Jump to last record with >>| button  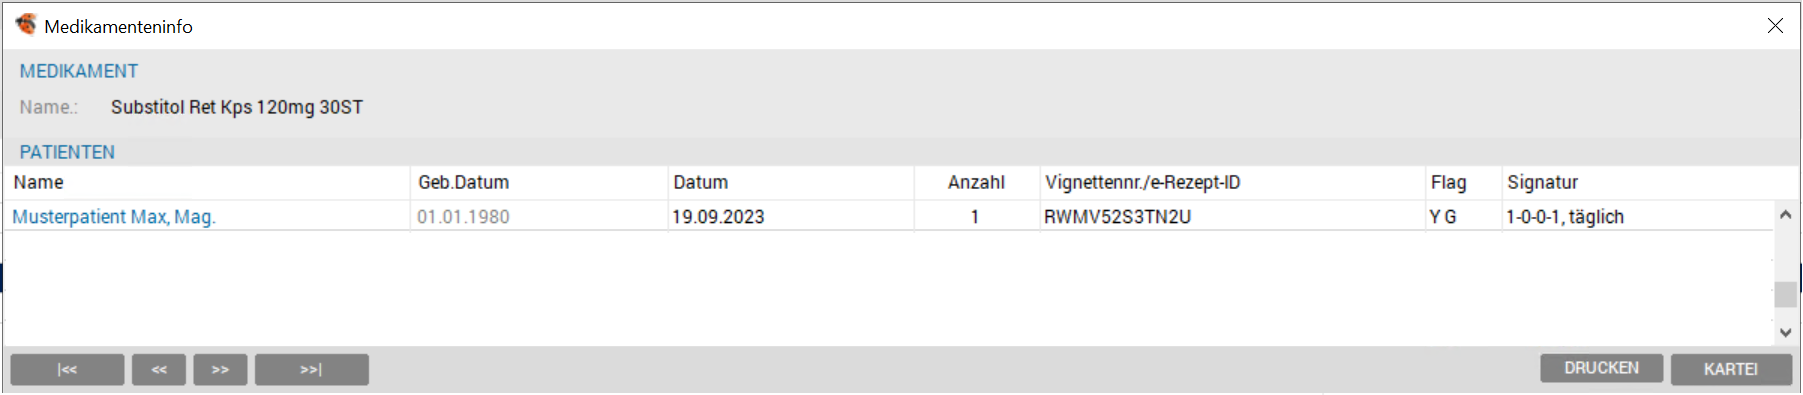311,369
